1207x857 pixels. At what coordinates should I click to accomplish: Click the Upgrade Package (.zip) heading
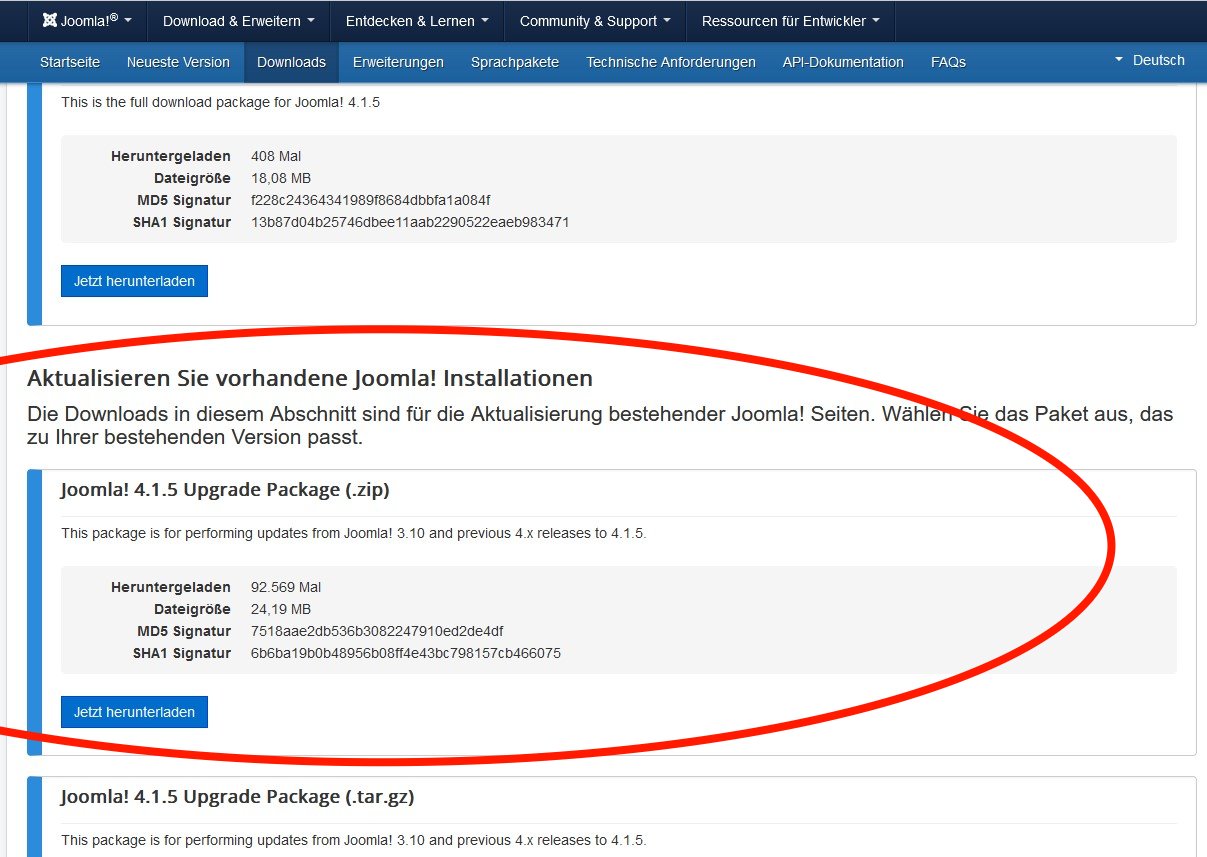pyautogui.click(x=225, y=490)
